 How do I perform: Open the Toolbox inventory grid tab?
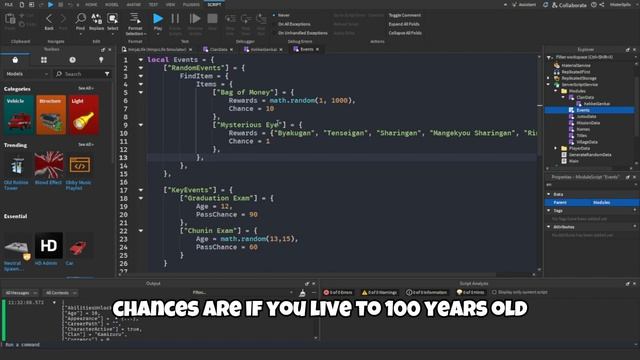point(44,60)
